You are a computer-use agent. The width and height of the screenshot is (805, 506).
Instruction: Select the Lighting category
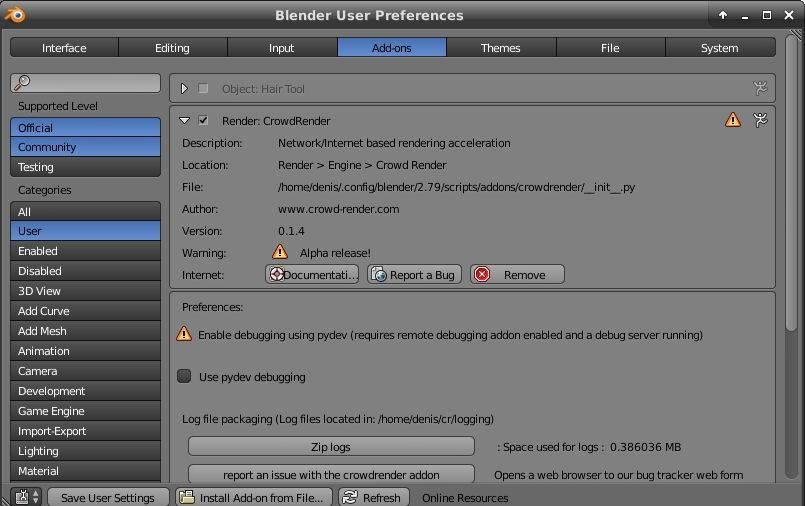[x=85, y=451]
